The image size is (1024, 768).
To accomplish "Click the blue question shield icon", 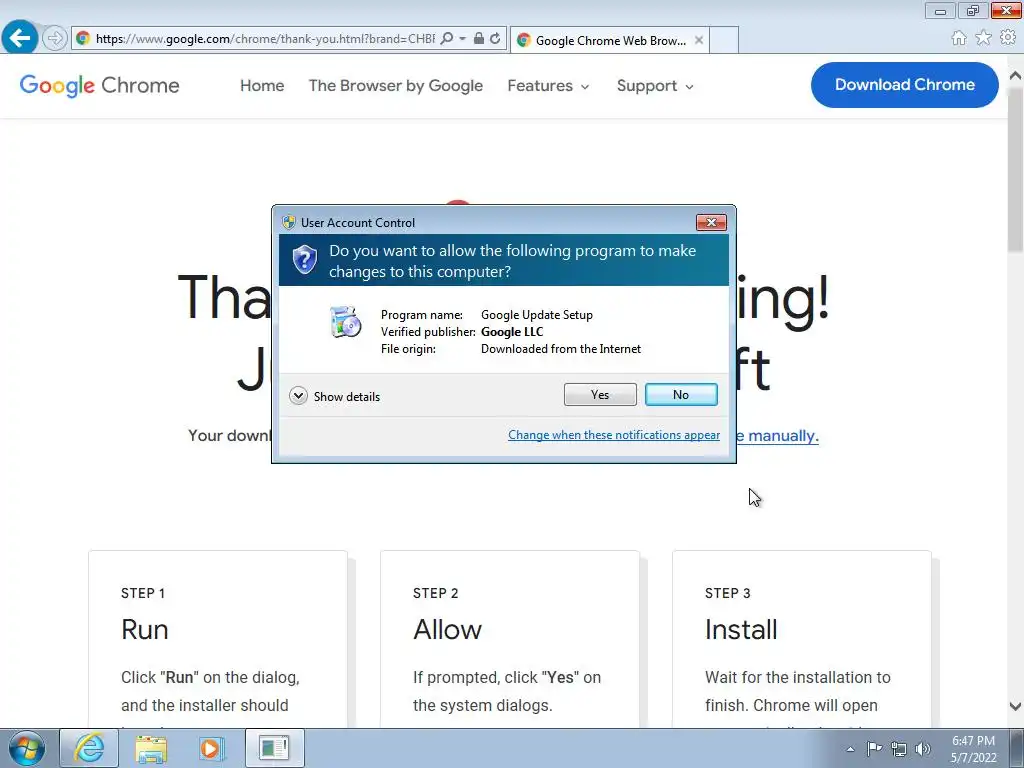I will 304,259.
